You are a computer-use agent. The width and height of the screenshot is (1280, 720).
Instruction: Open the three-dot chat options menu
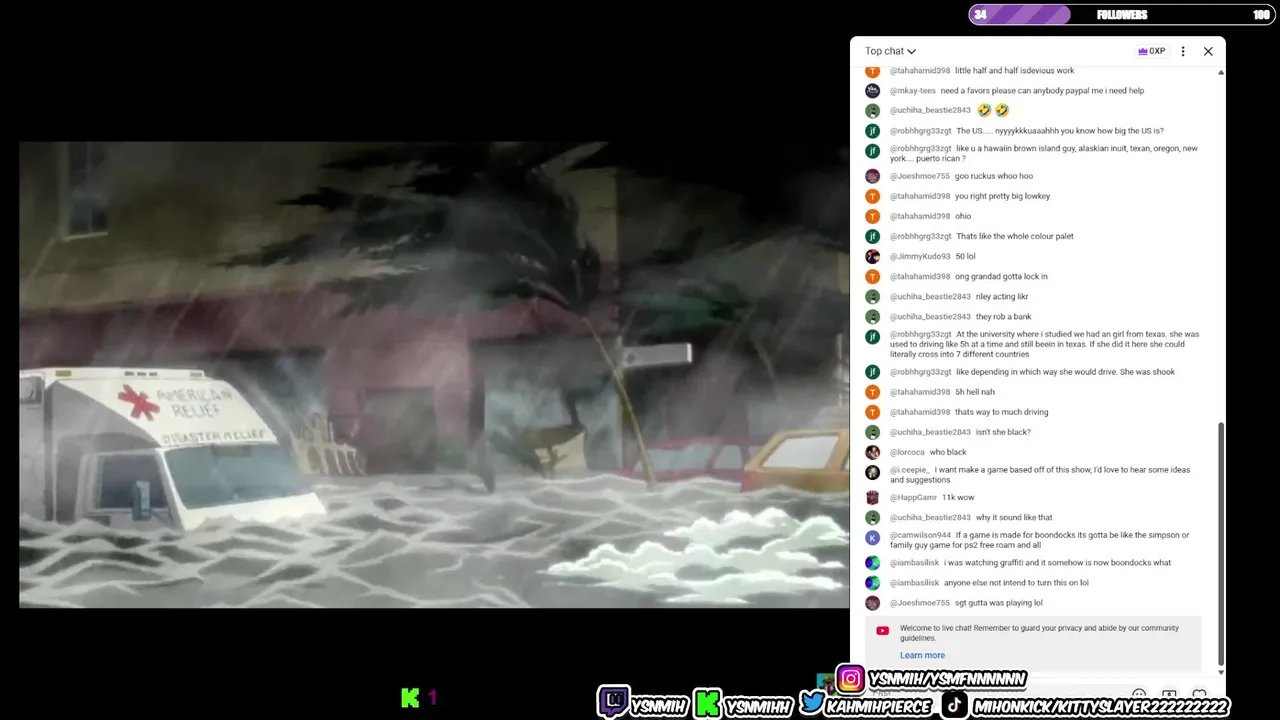click(1183, 51)
